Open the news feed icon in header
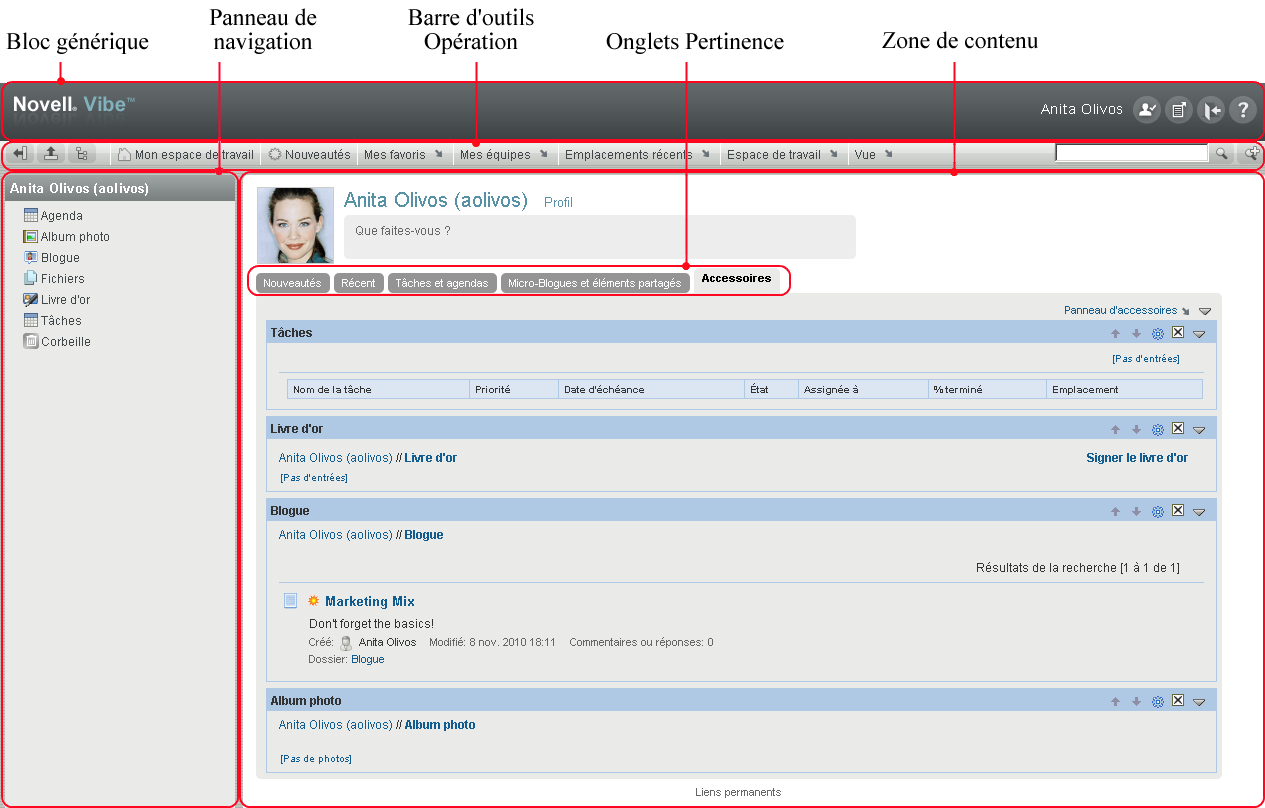 click(1179, 110)
